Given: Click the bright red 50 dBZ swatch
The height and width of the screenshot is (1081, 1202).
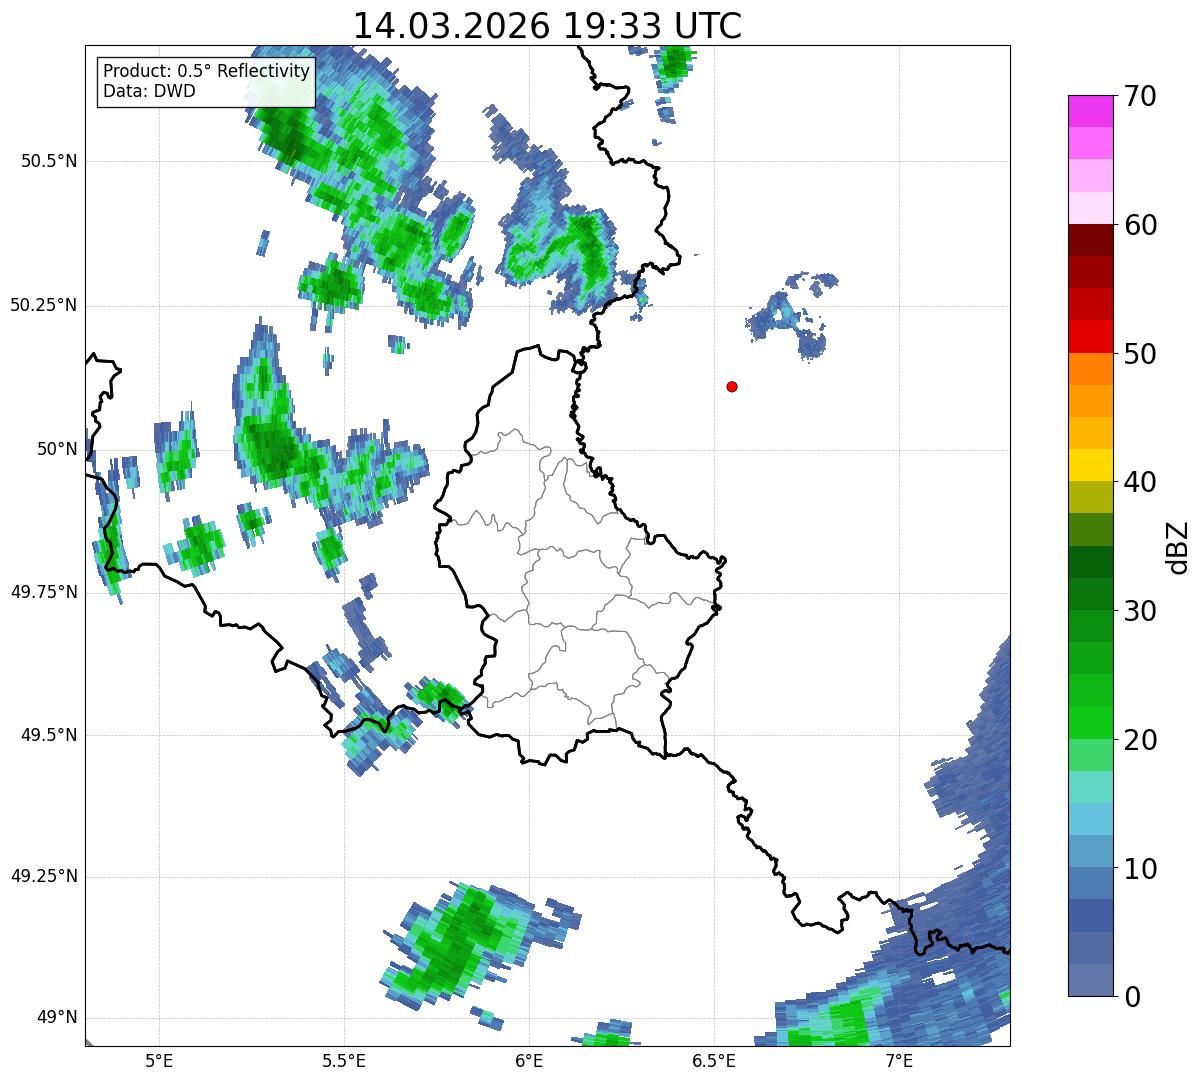Looking at the screenshot, I should [x=1092, y=336].
